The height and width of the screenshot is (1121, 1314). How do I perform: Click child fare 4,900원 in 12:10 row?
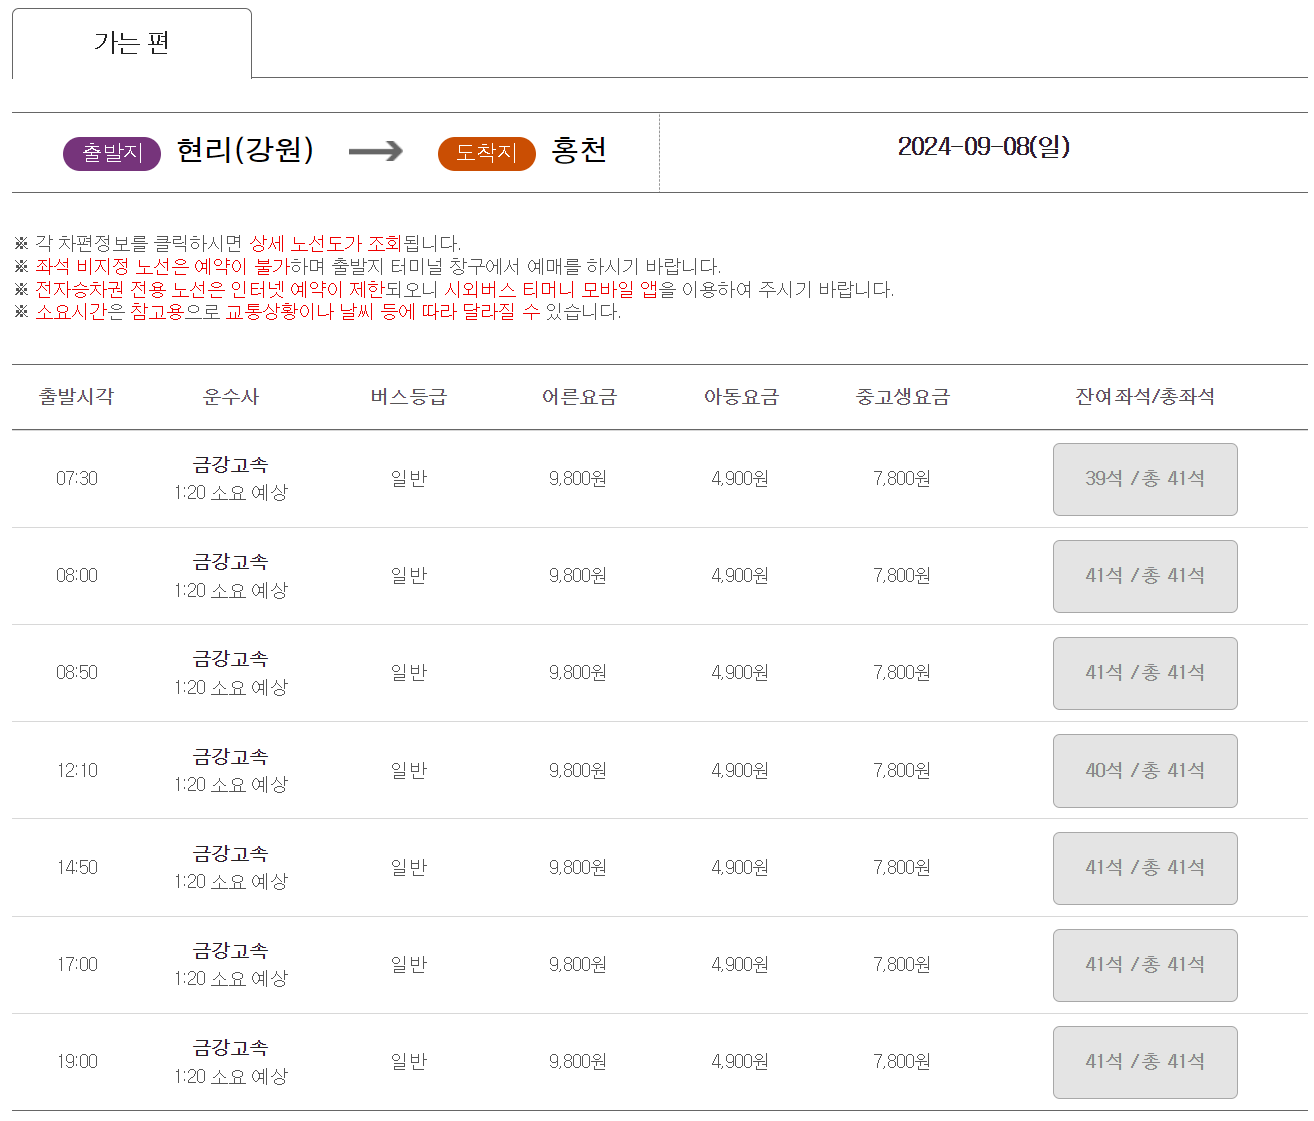click(740, 770)
